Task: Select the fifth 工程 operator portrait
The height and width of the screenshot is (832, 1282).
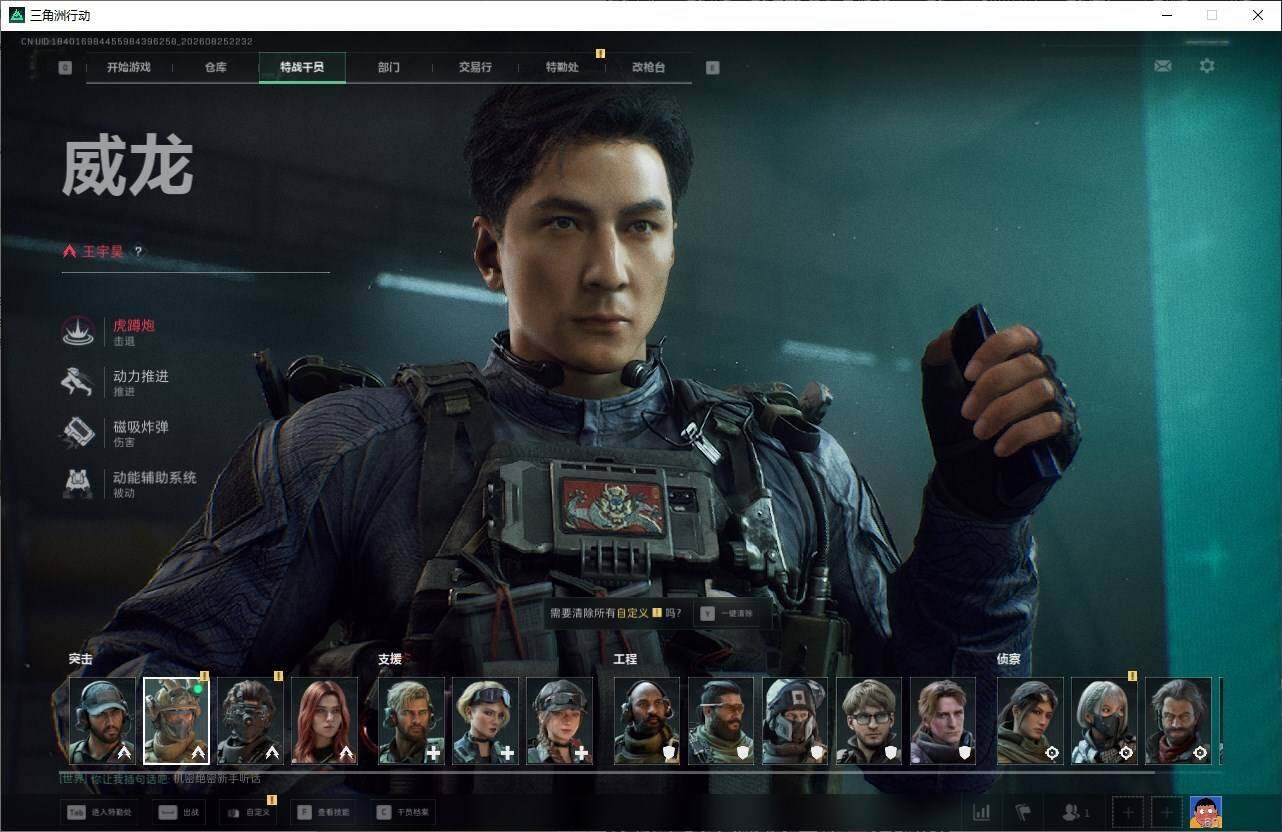Action: click(x=943, y=721)
